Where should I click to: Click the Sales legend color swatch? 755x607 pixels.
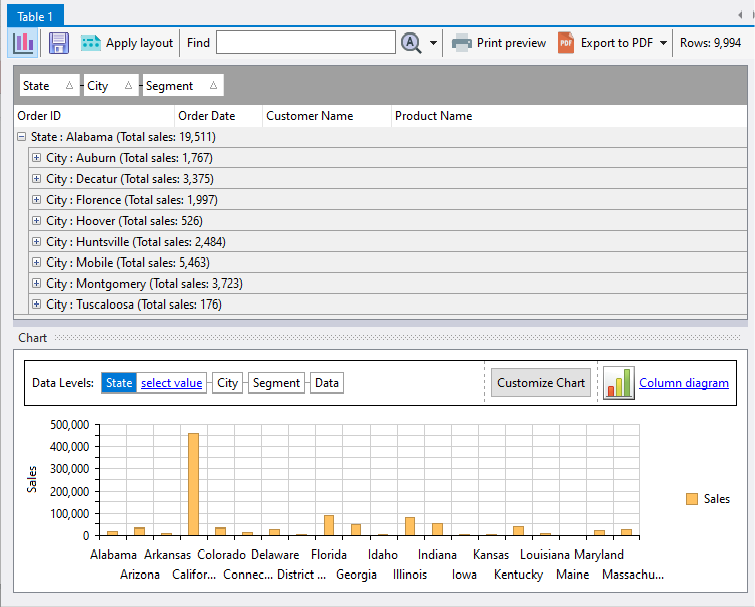(x=691, y=499)
